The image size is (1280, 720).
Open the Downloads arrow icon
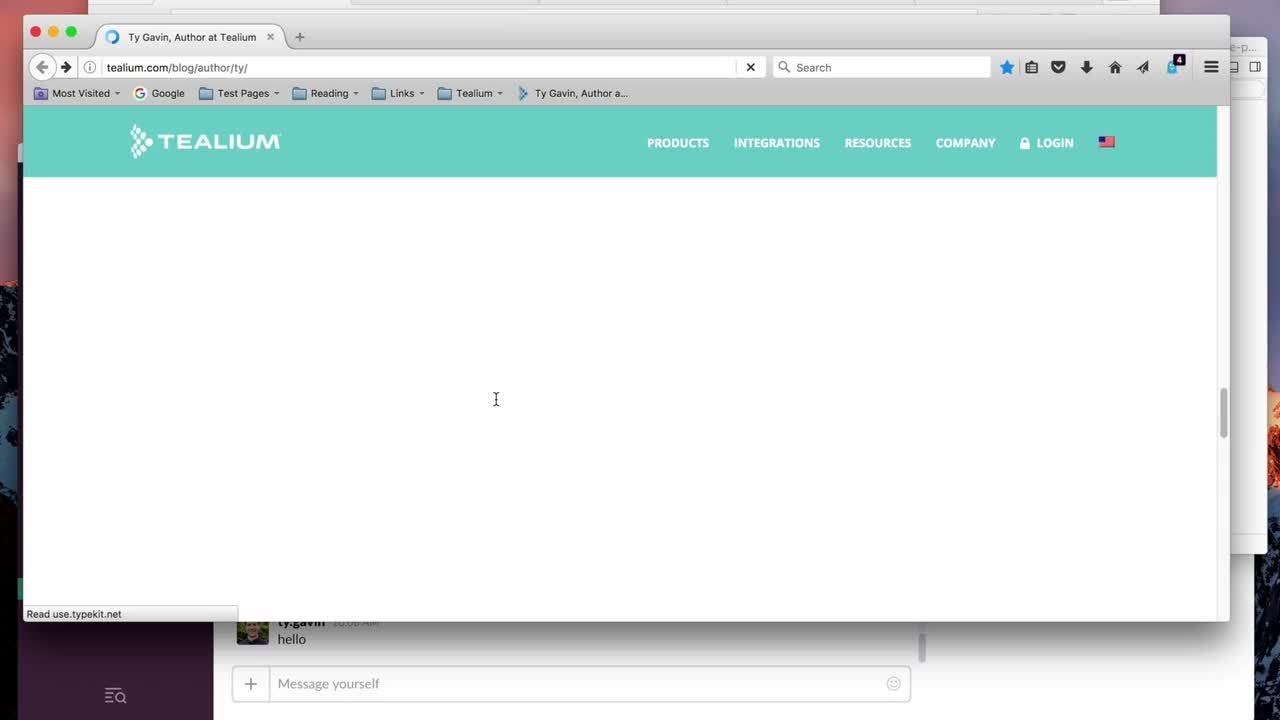coord(1086,67)
